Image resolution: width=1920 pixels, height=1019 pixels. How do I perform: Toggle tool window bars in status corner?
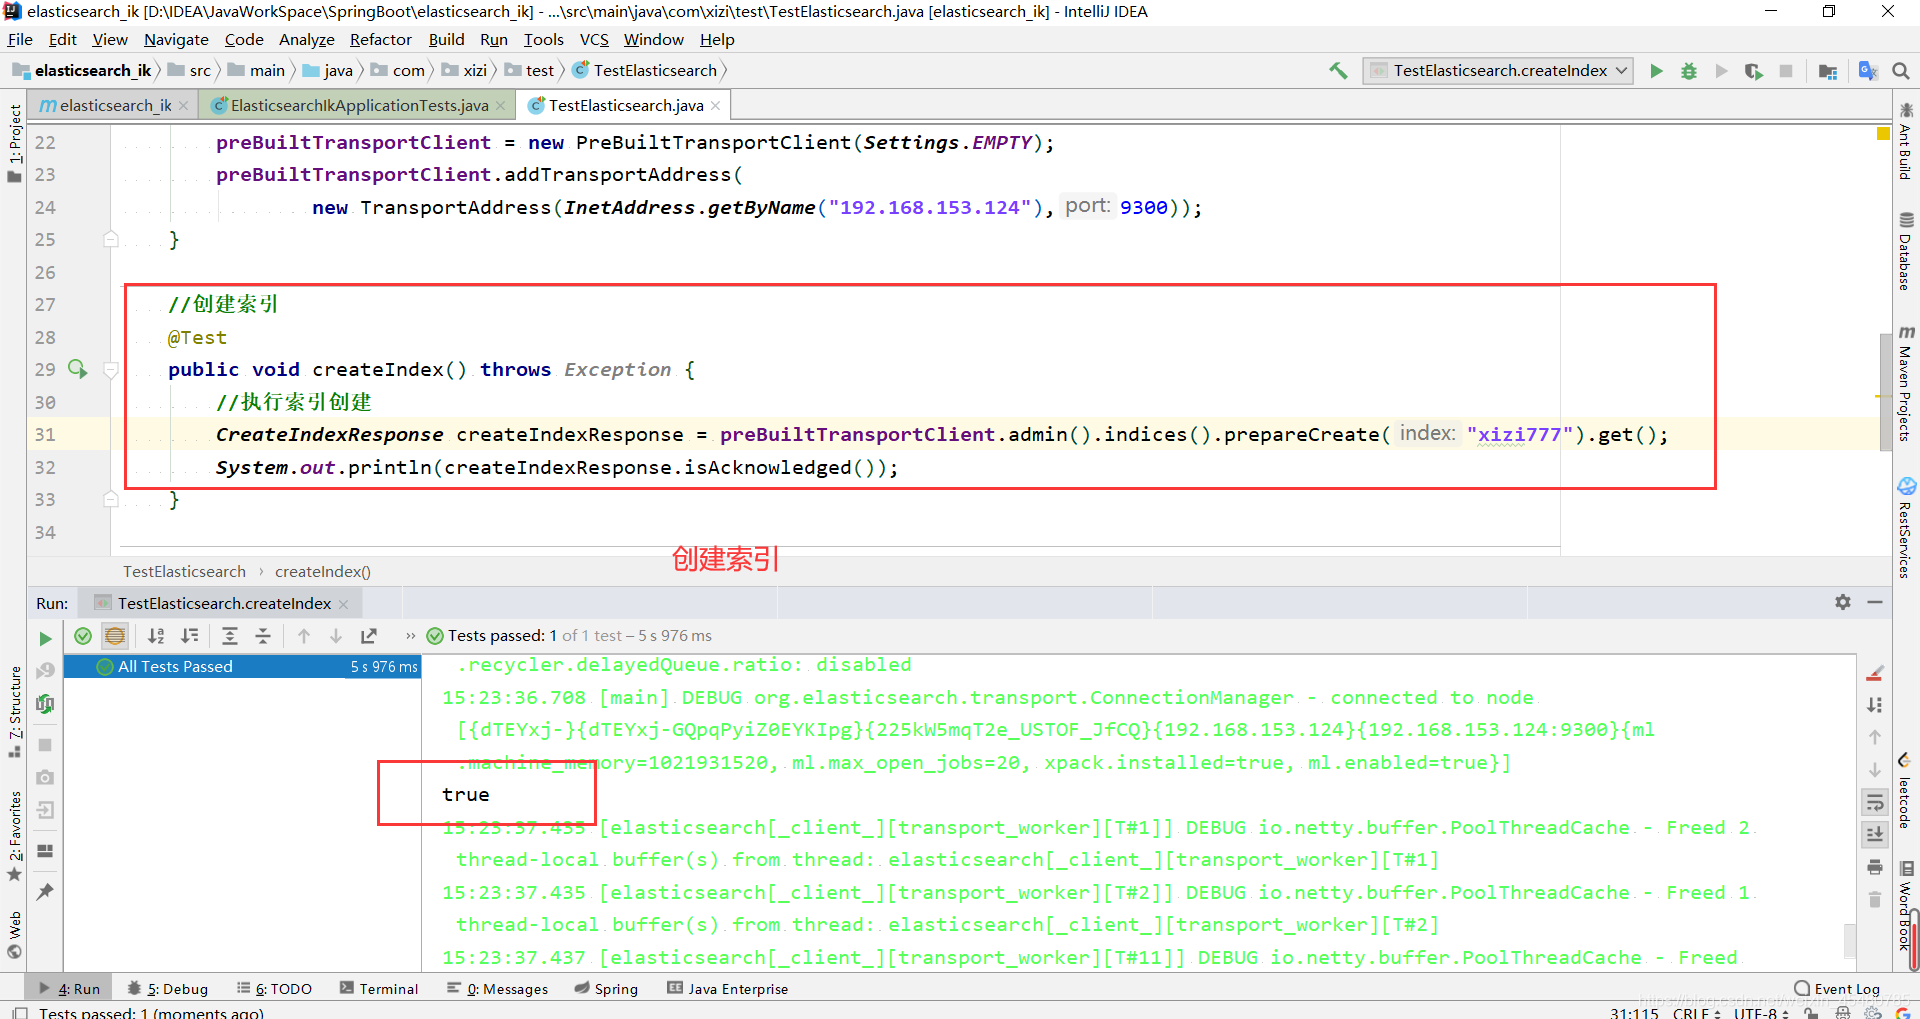coord(20,1013)
